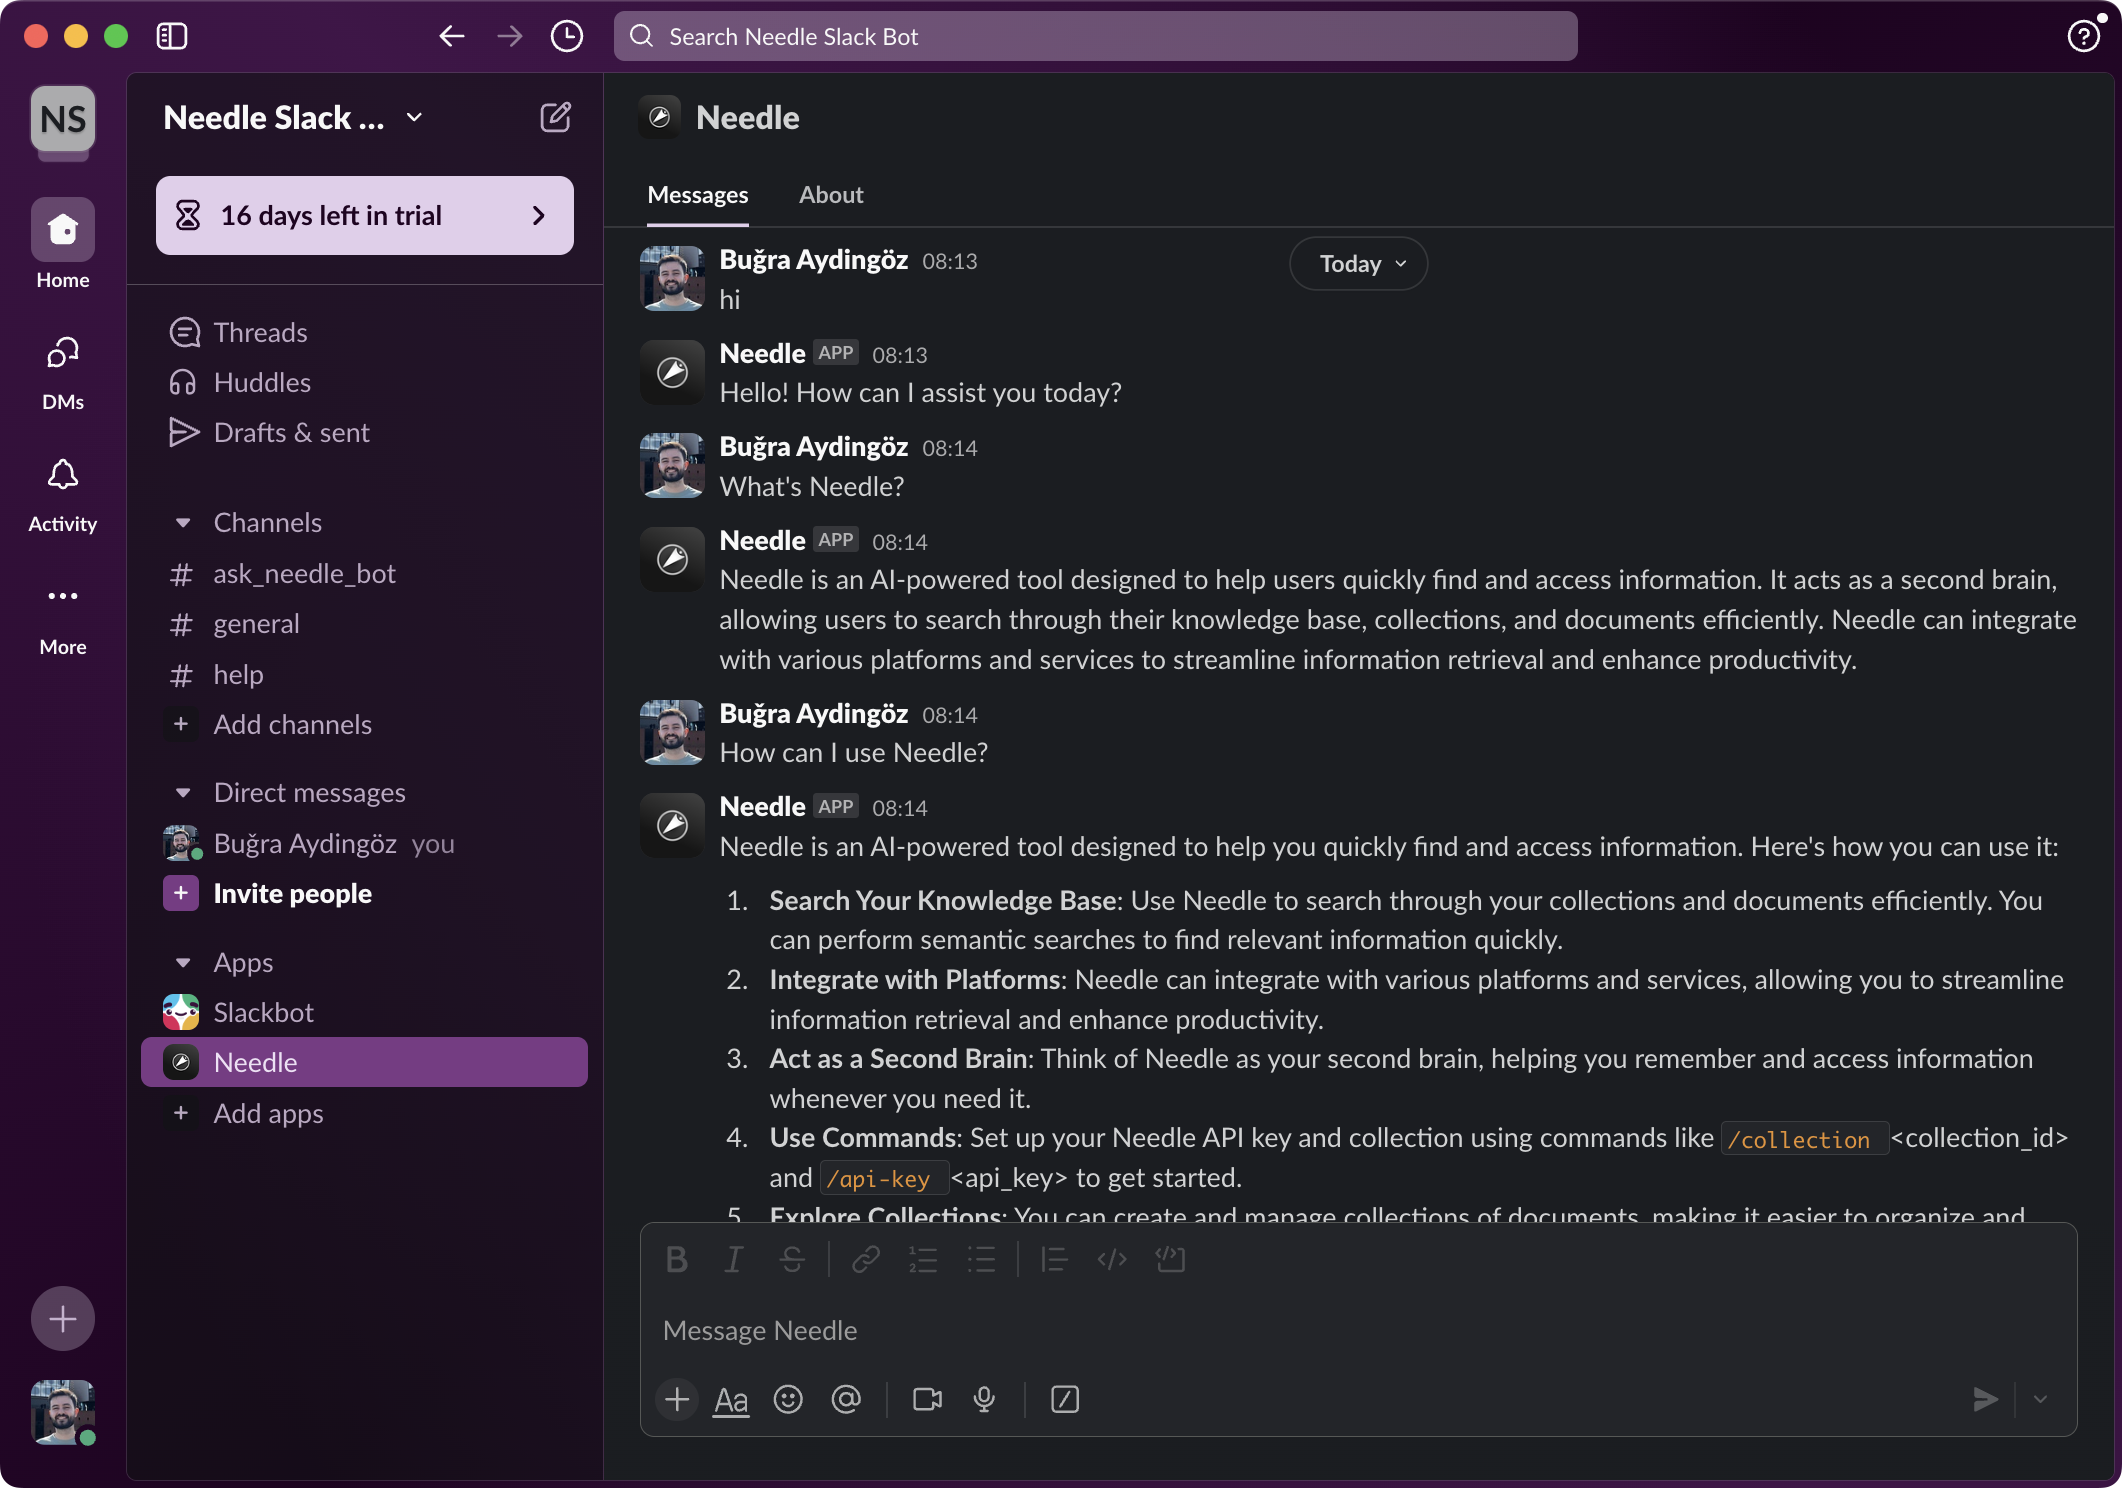
Task: Open the ask_needle_bot channel
Action: tap(304, 574)
